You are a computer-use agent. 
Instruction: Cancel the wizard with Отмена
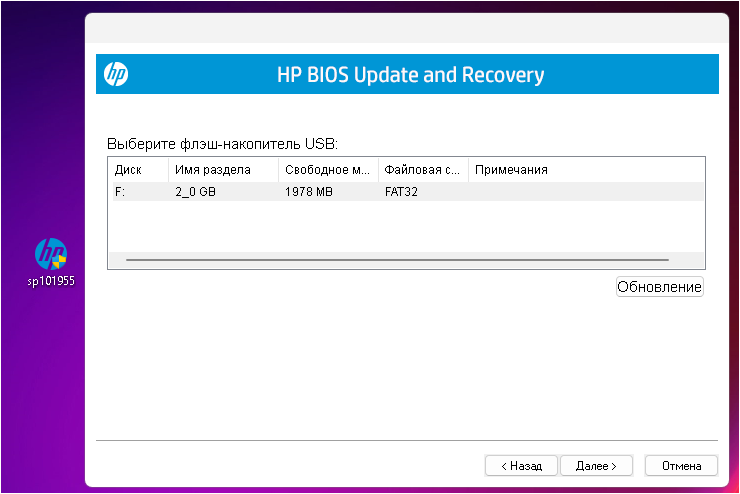(681, 466)
